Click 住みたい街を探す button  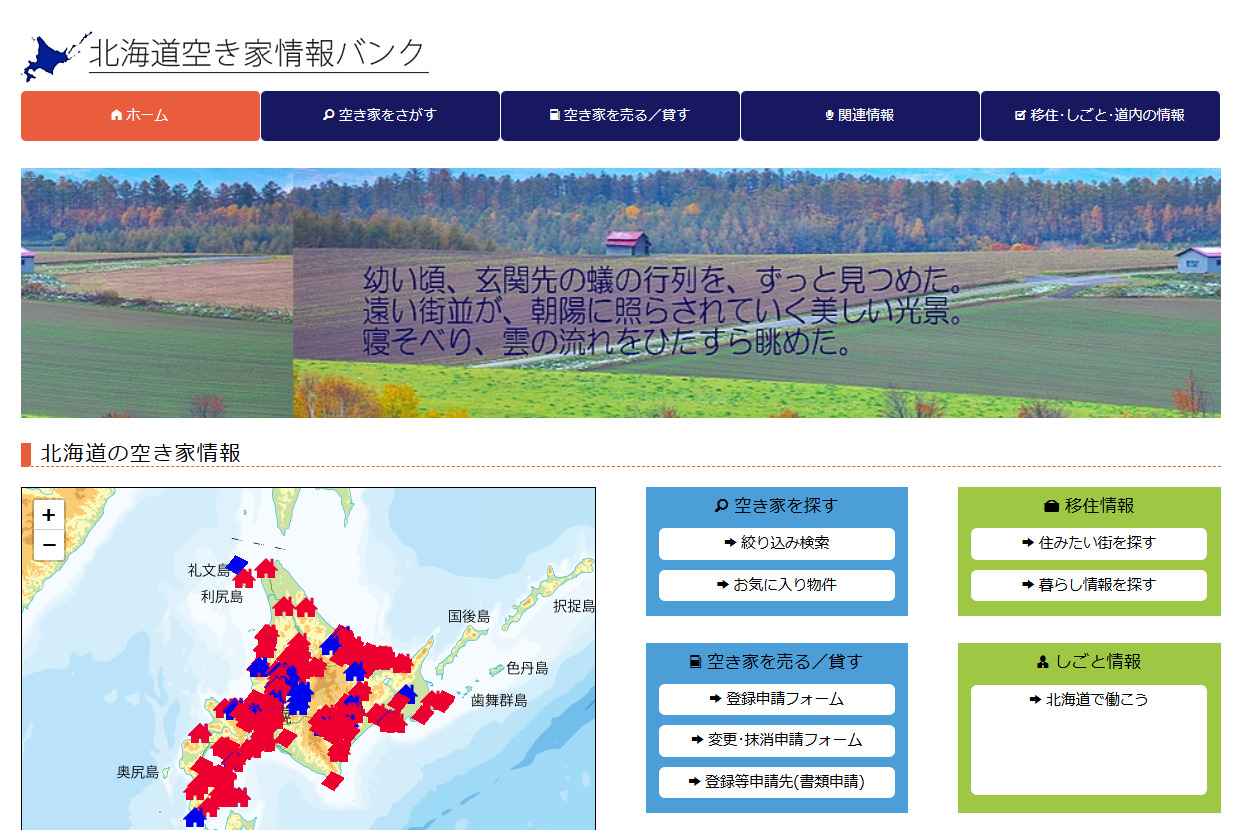tap(1088, 543)
